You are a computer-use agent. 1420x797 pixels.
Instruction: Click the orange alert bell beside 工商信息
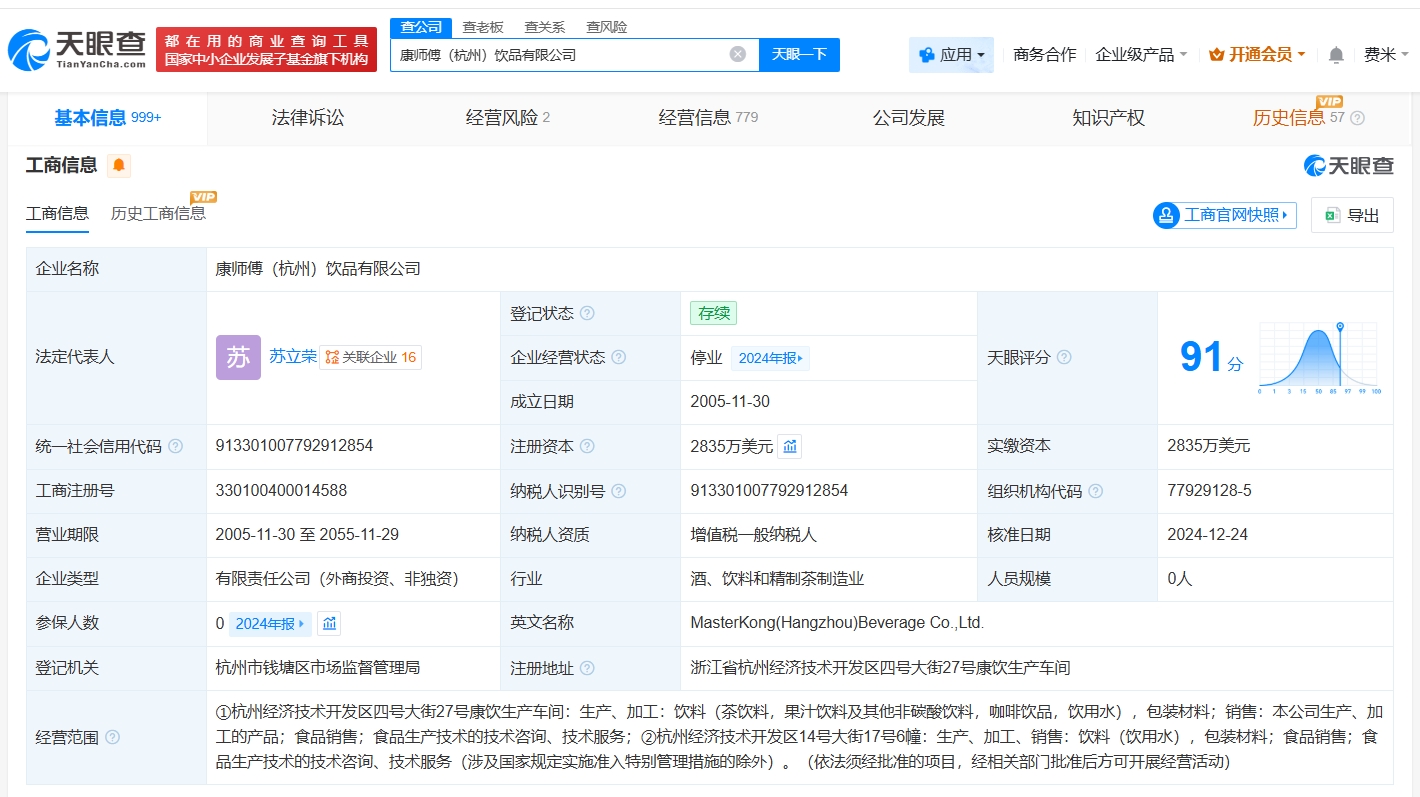[x=119, y=166]
